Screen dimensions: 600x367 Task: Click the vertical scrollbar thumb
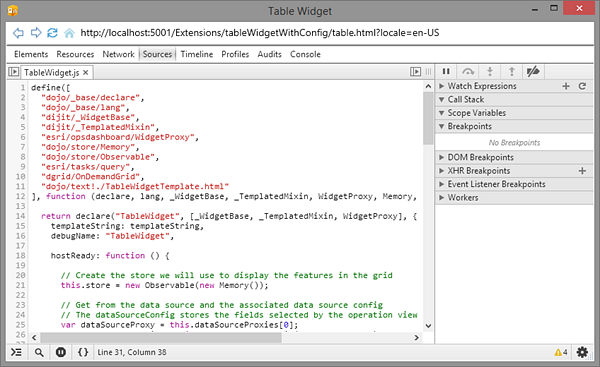[428, 118]
